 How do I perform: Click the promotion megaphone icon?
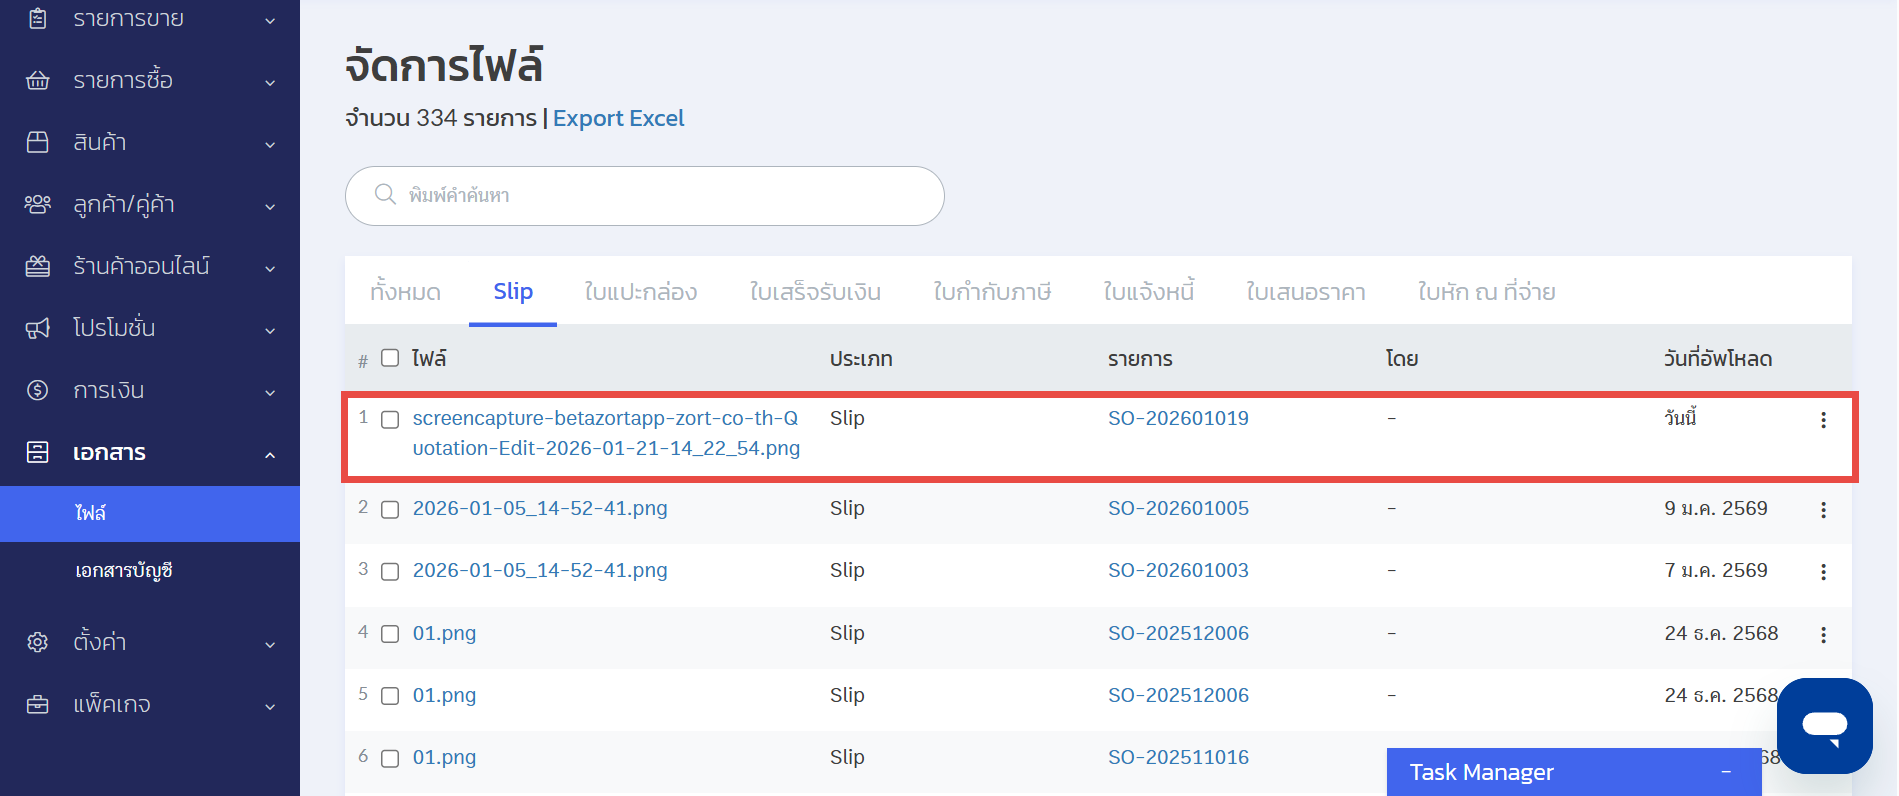coord(37,328)
